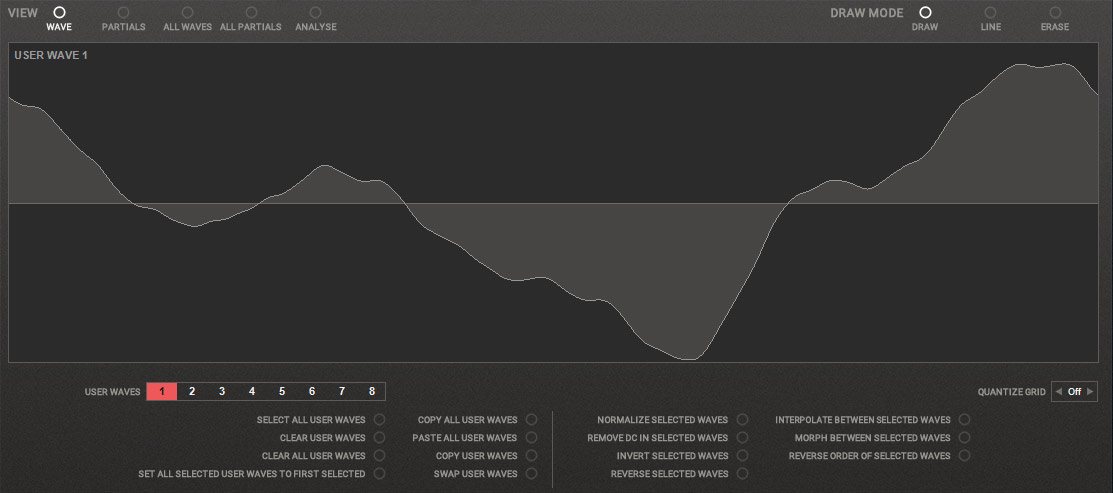Switch view to Partials

(124, 13)
